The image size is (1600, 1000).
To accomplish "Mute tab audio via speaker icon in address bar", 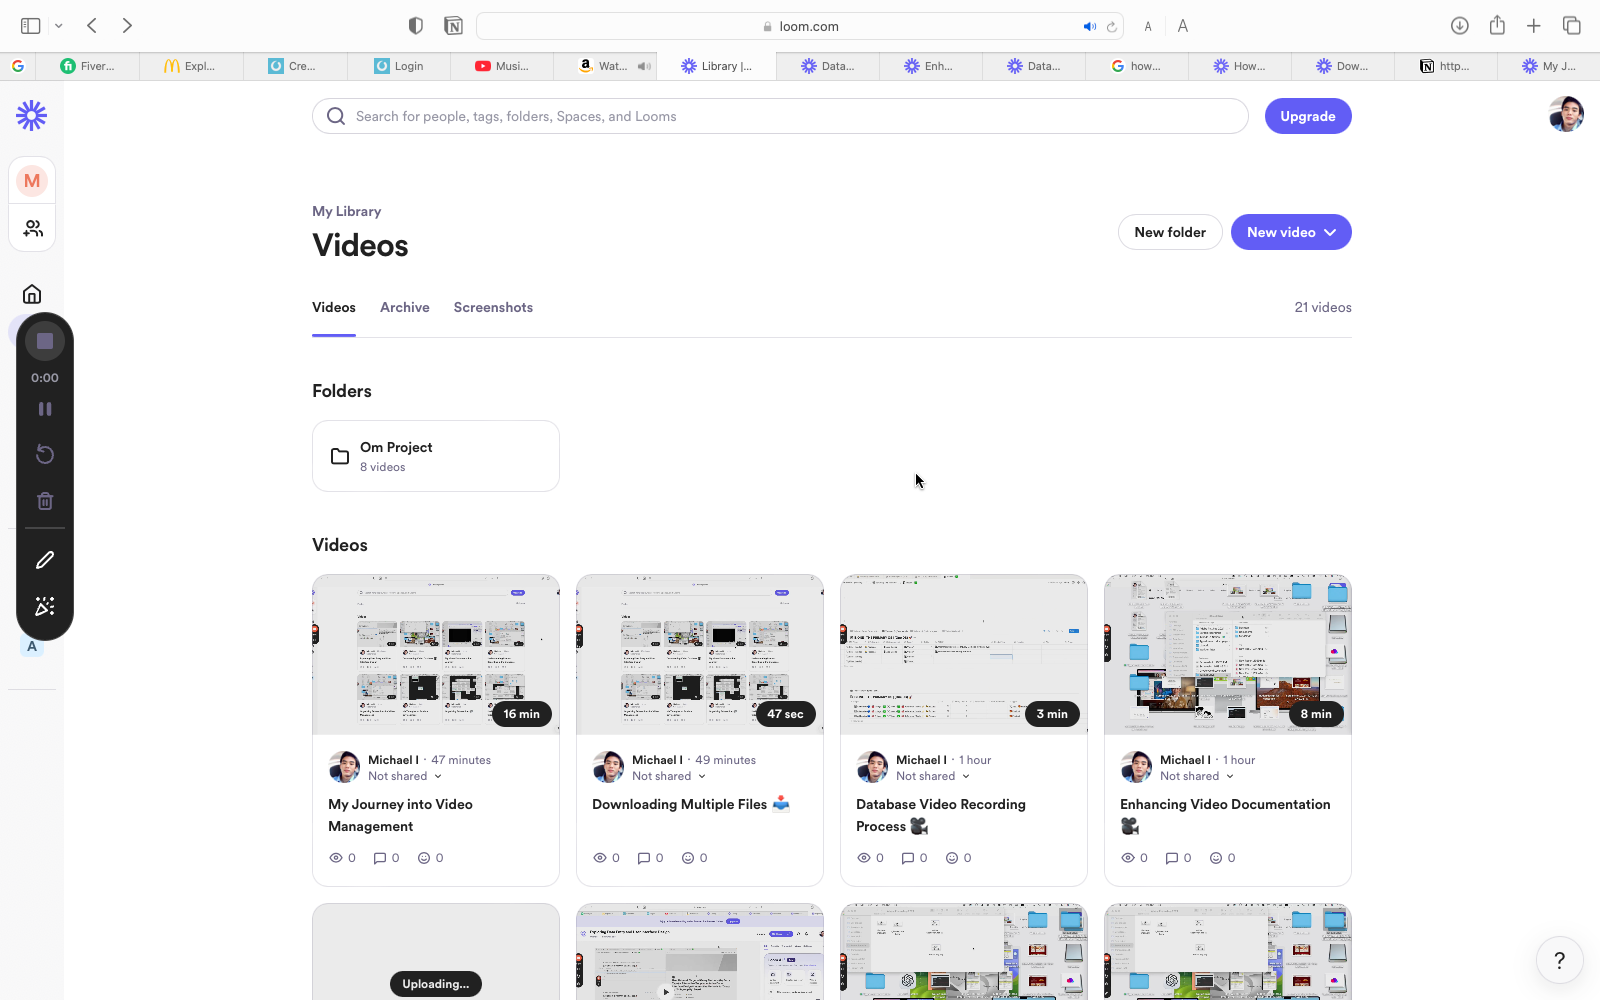I will (x=1090, y=27).
